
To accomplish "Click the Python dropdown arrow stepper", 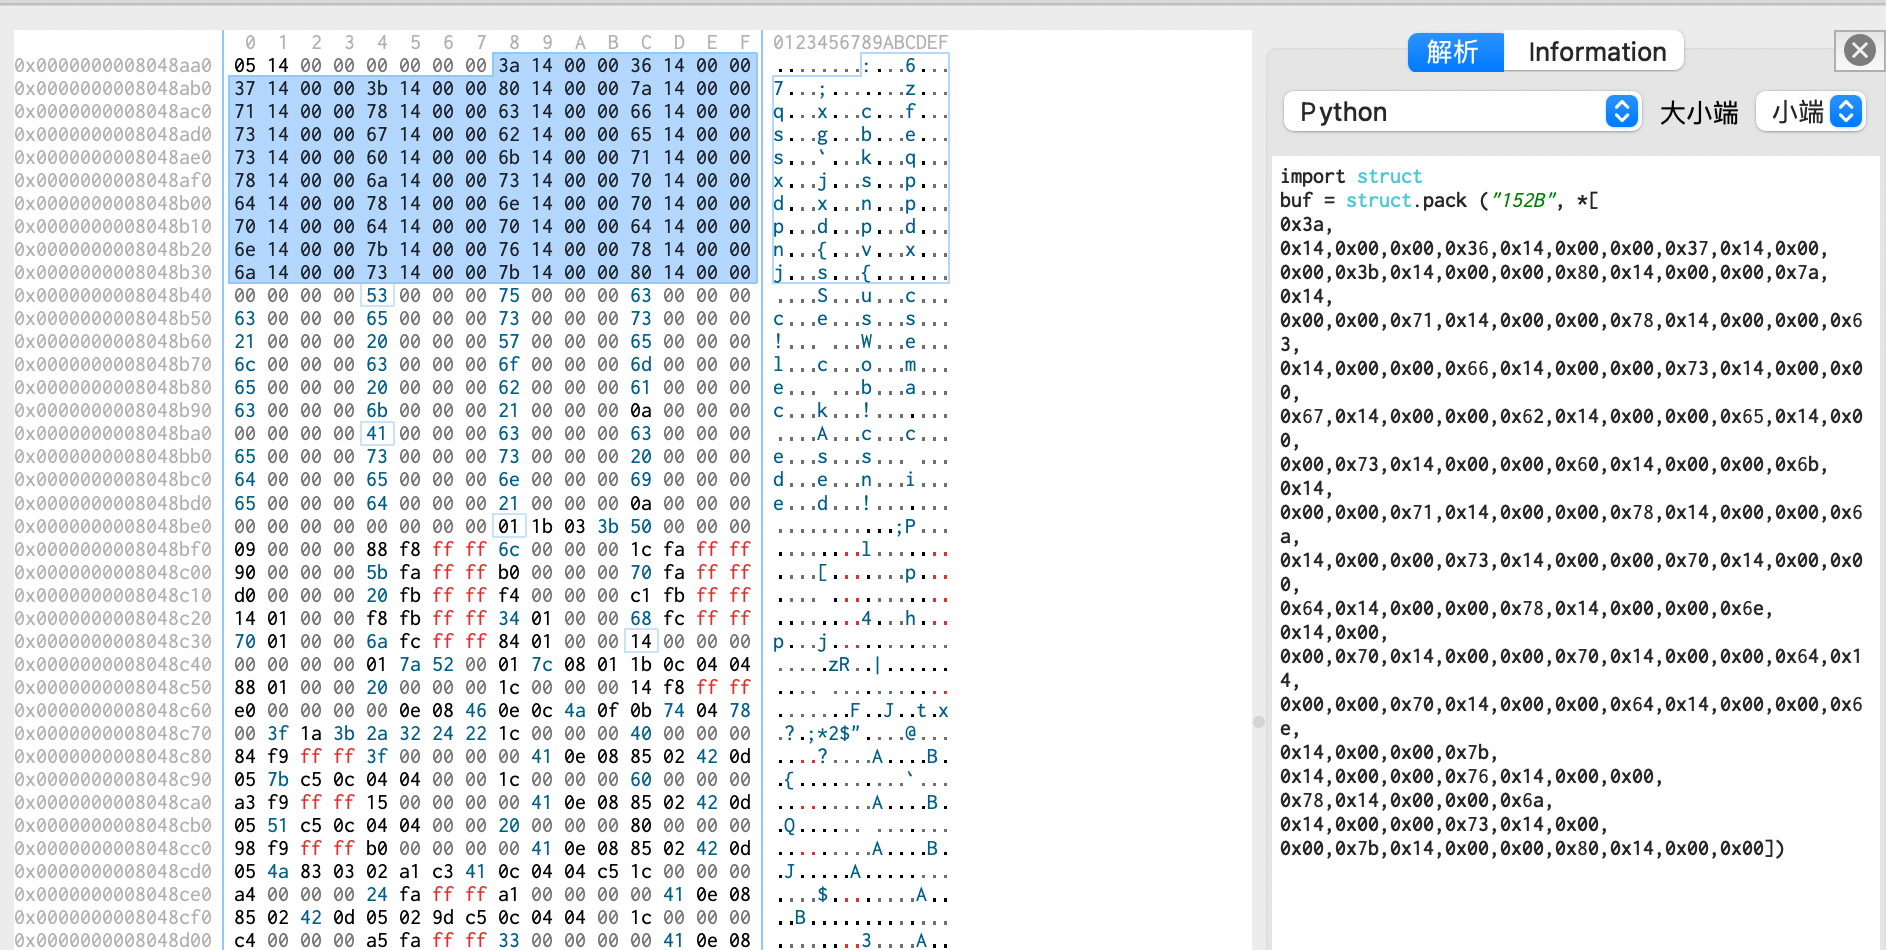I will tap(1621, 112).
